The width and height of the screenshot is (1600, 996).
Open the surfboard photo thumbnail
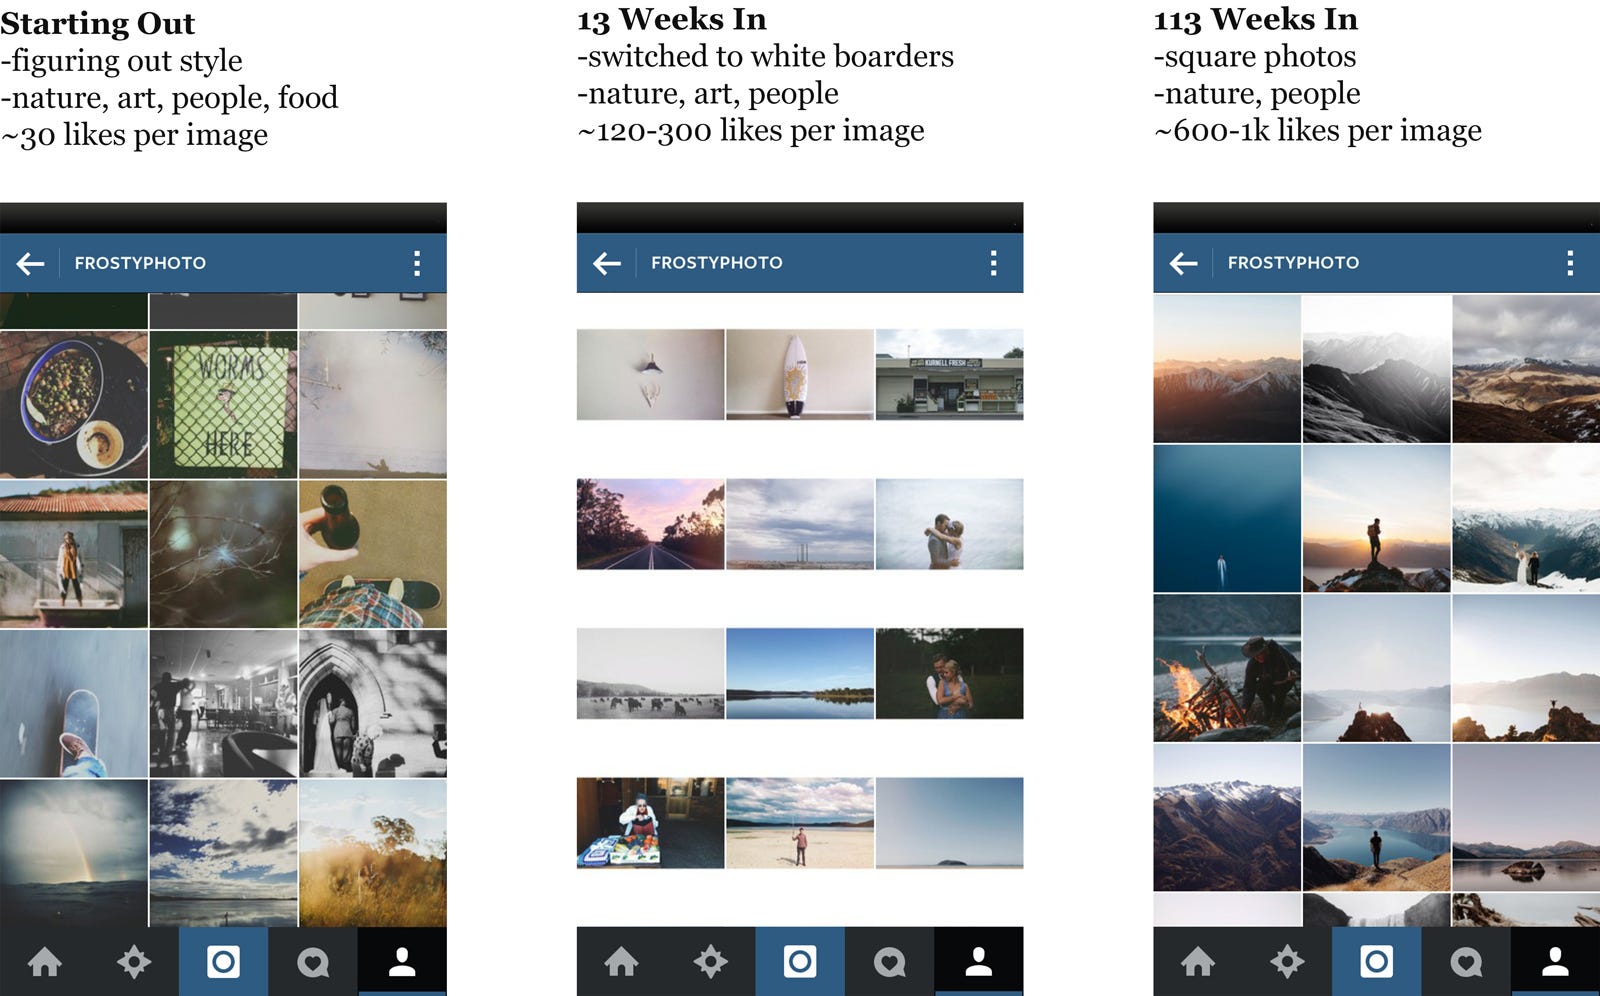point(799,374)
